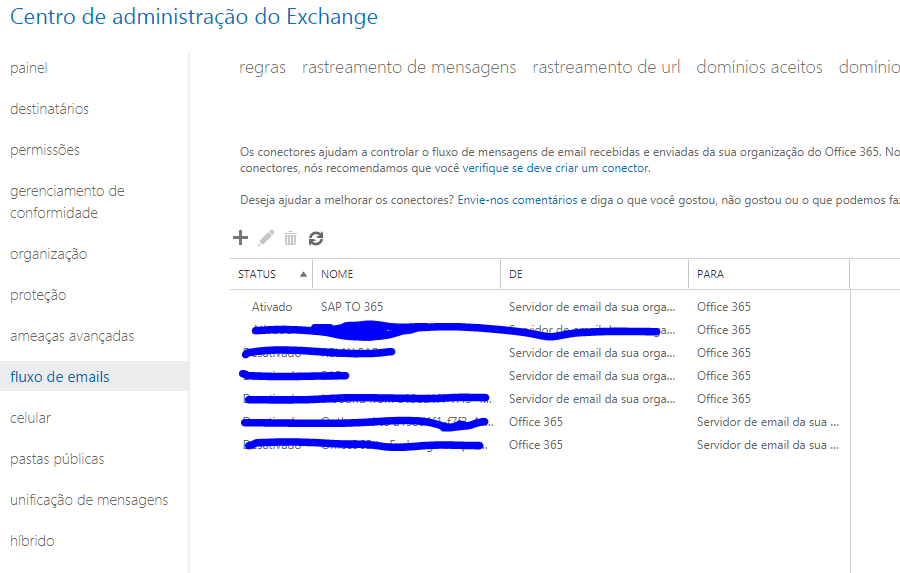900x573 pixels.
Task: Select híbrido in the left menu
Action: (32, 541)
